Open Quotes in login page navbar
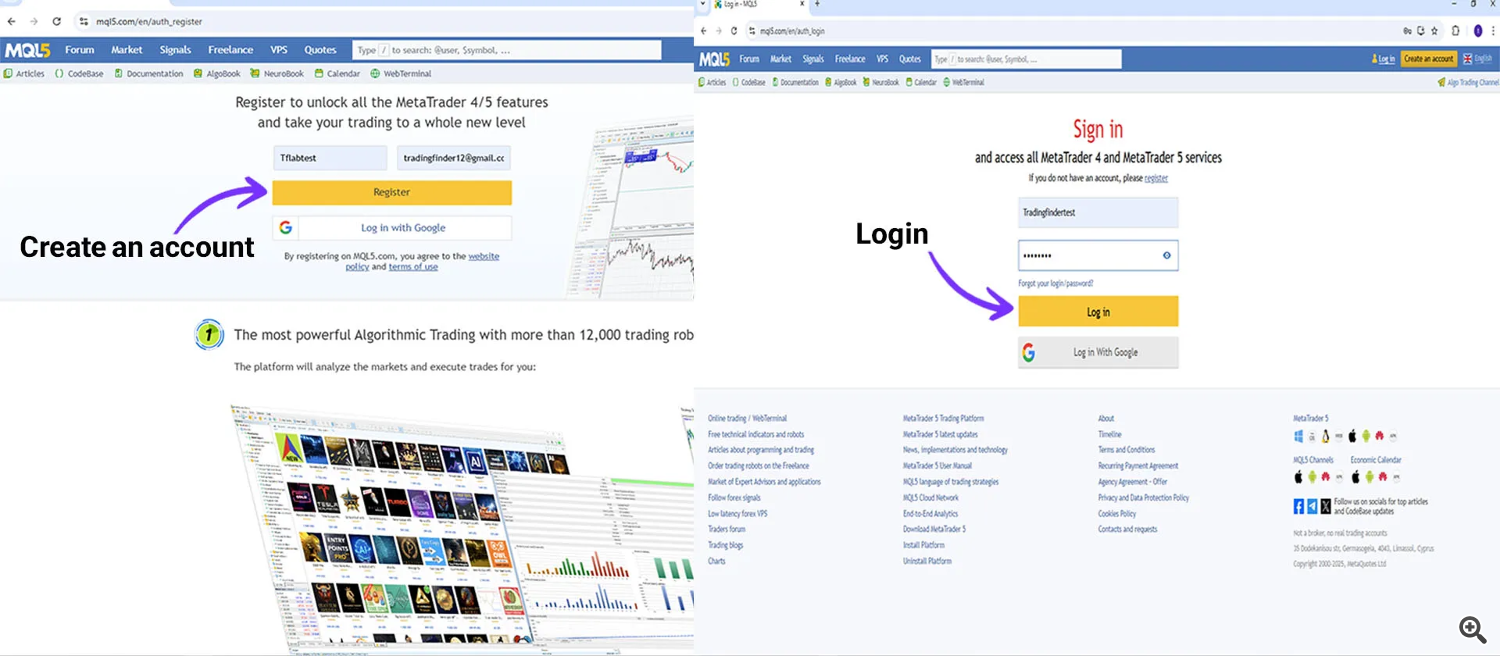1500x656 pixels. [910, 59]
